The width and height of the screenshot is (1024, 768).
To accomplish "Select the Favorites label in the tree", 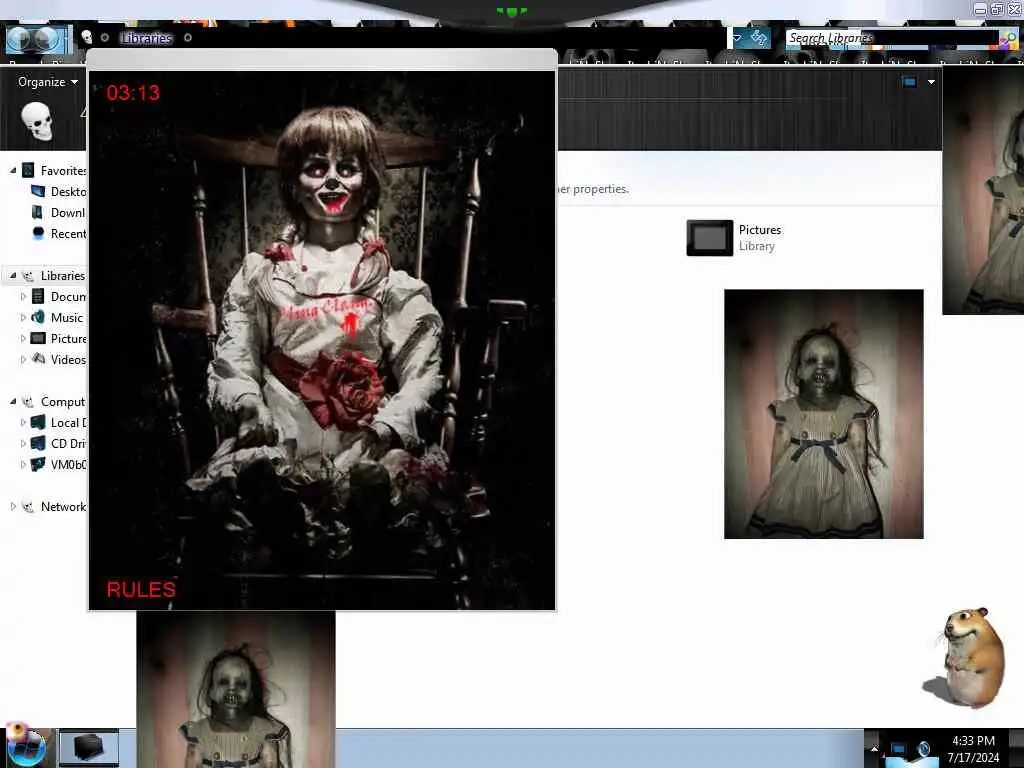I will click(x=63, y=170).
